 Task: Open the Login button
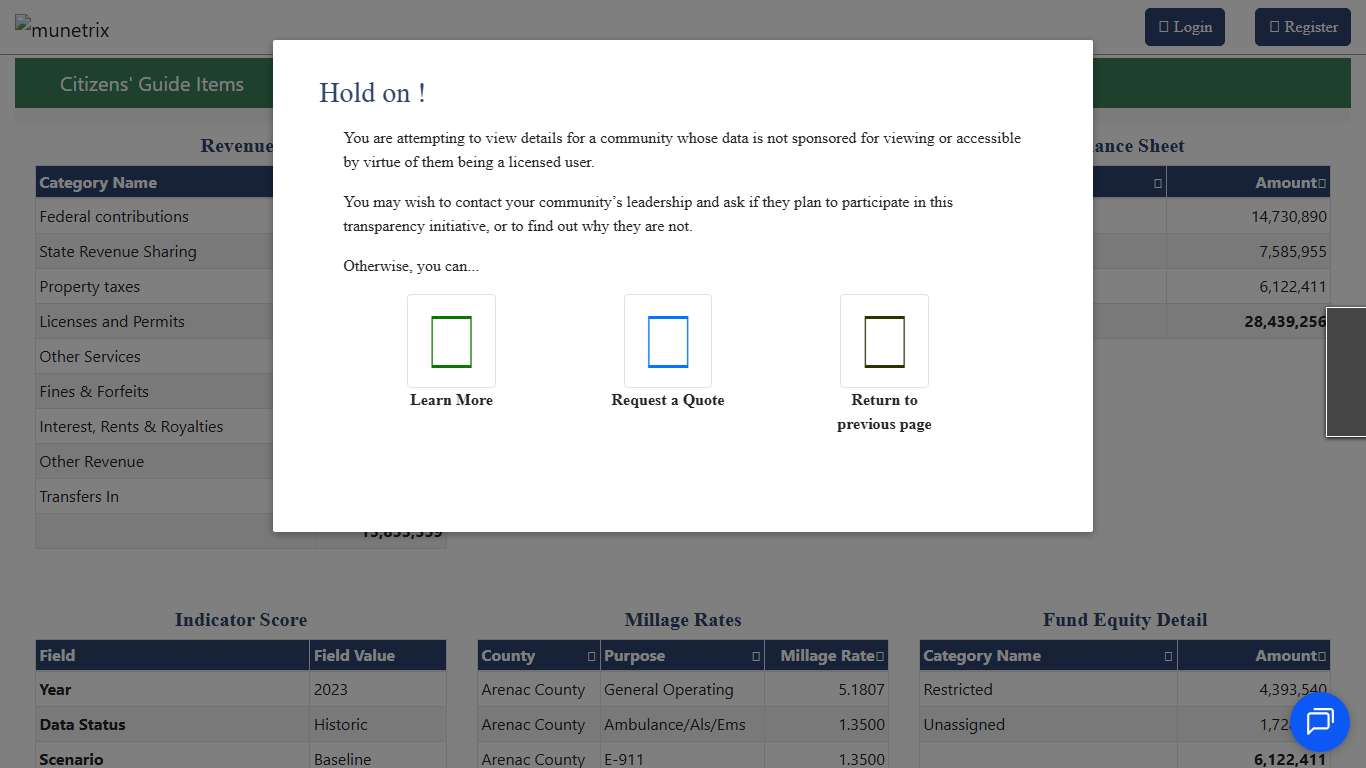(1185, 27)
